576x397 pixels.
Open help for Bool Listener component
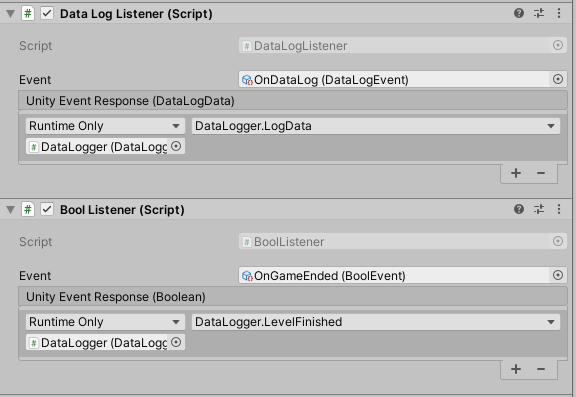pos(519,209)
